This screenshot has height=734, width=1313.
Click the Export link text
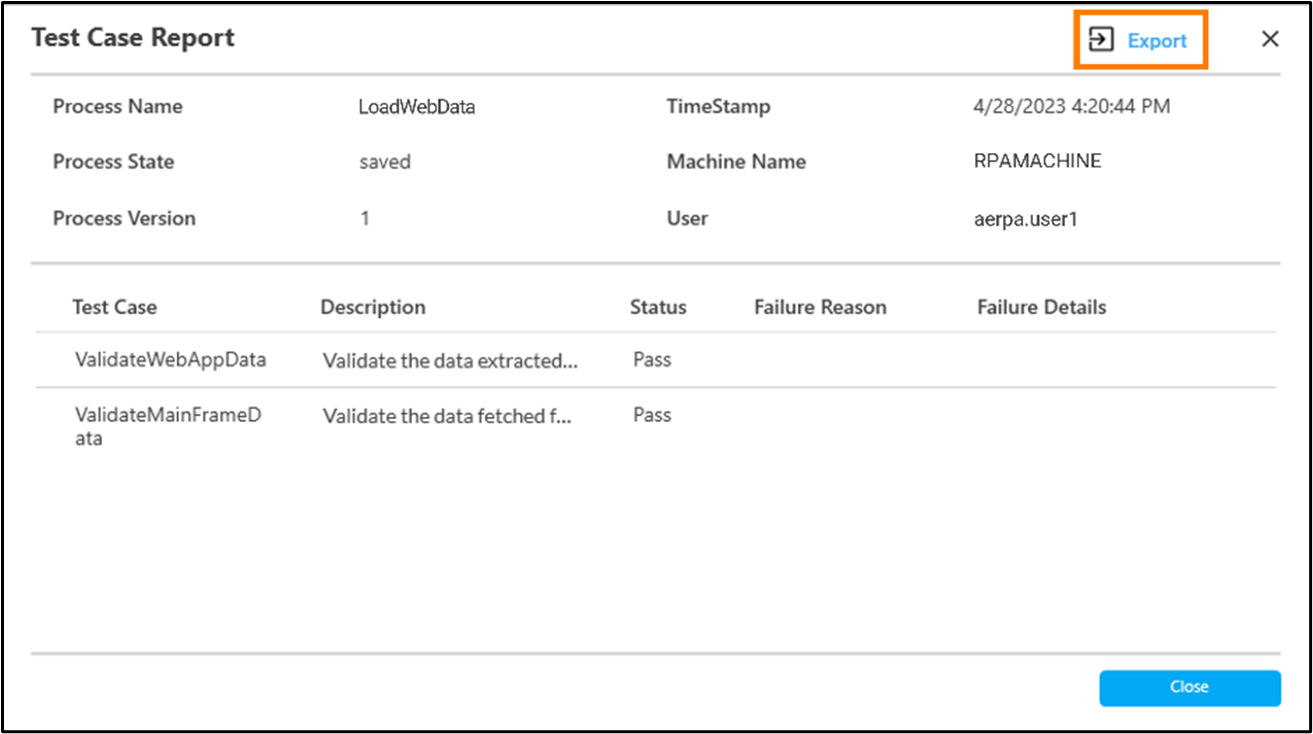coord(1157,41)
